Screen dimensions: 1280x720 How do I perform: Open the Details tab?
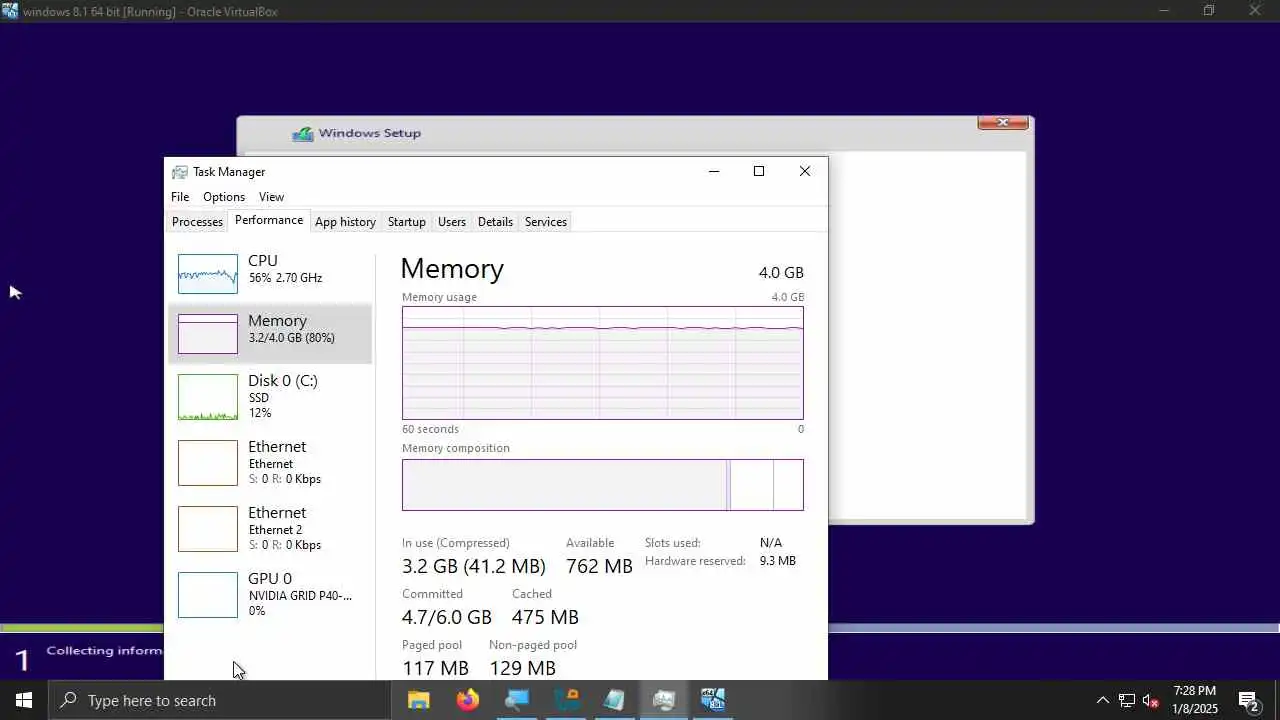point(495,222)
